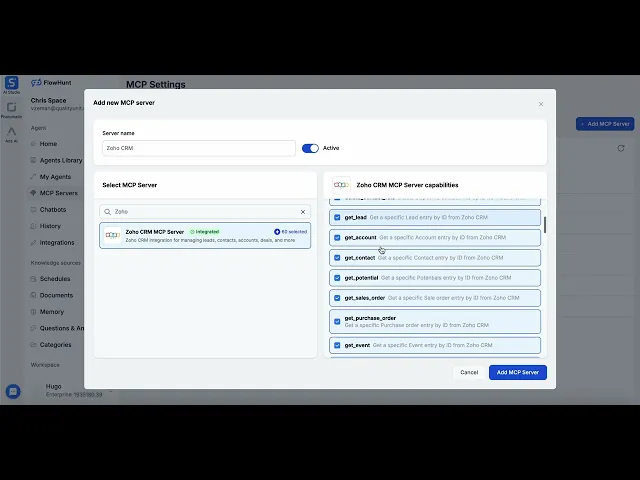Click the Zoho search input field
The image size is (640, 480).
[x=205, y=212]
